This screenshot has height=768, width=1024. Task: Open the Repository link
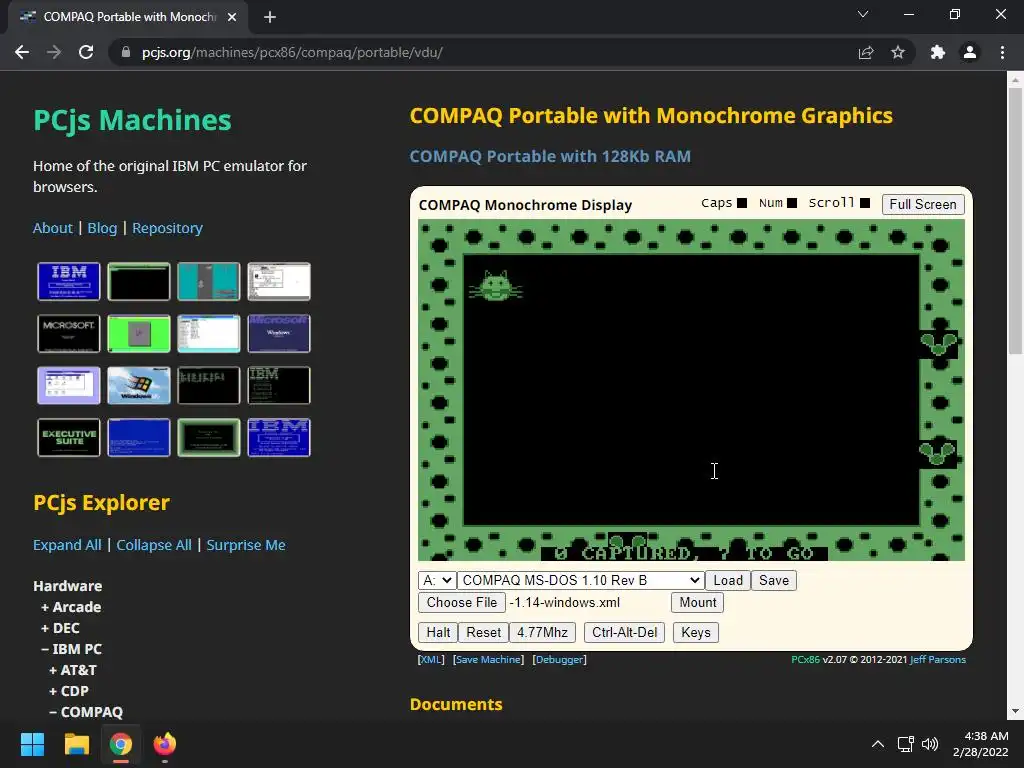click(x=167, y=228)
